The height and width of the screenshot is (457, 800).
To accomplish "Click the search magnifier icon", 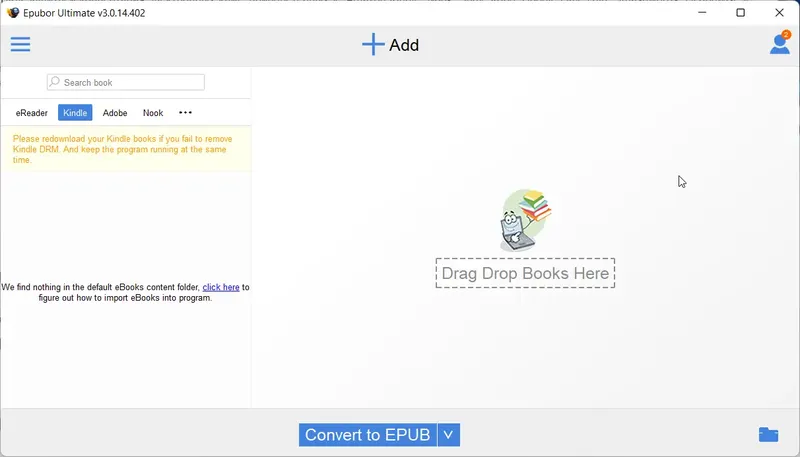I will 55,82.
